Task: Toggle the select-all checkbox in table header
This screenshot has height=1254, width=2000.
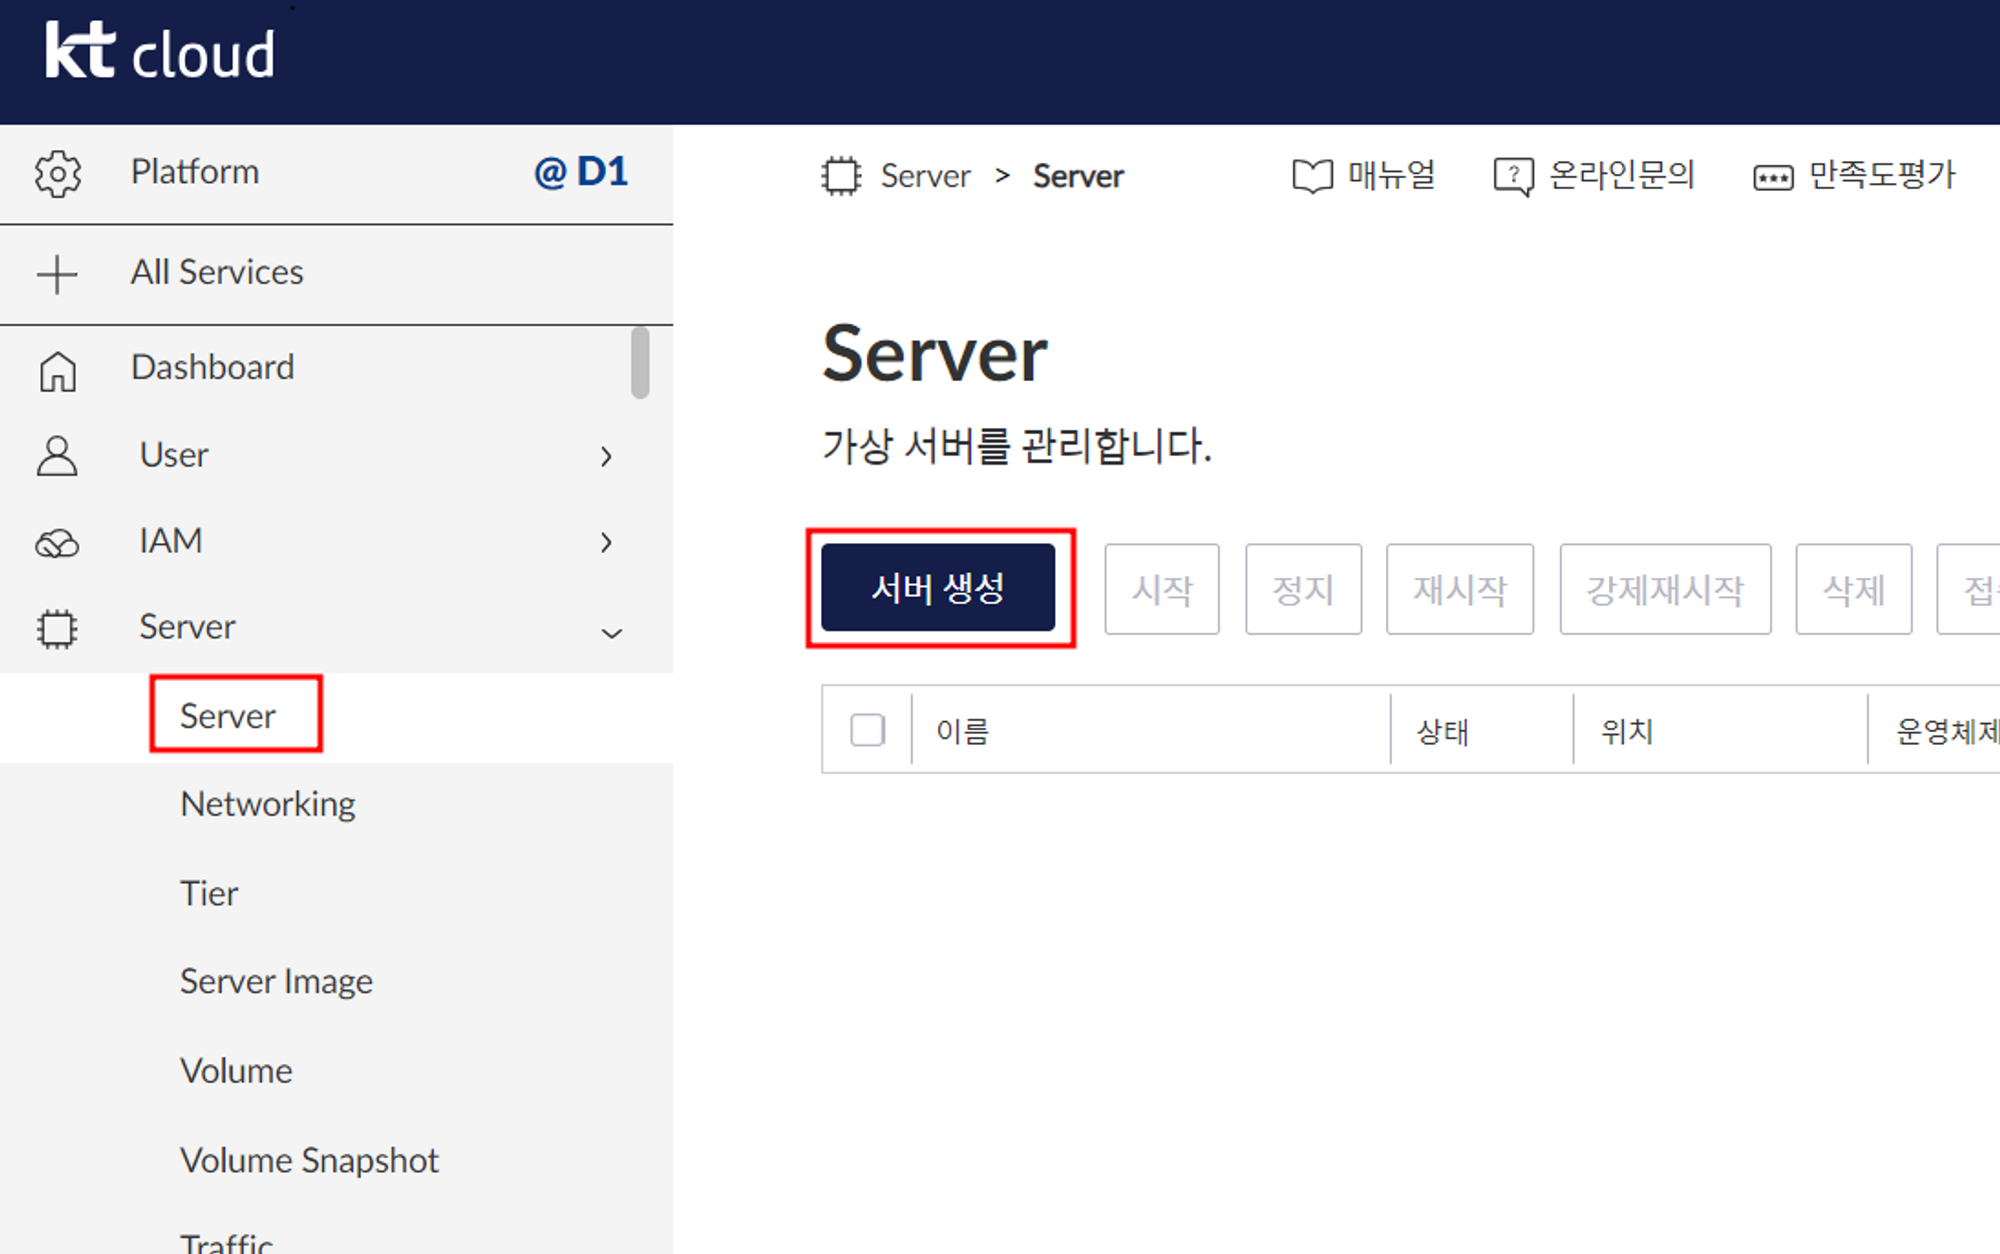Action: pos(867,730)
